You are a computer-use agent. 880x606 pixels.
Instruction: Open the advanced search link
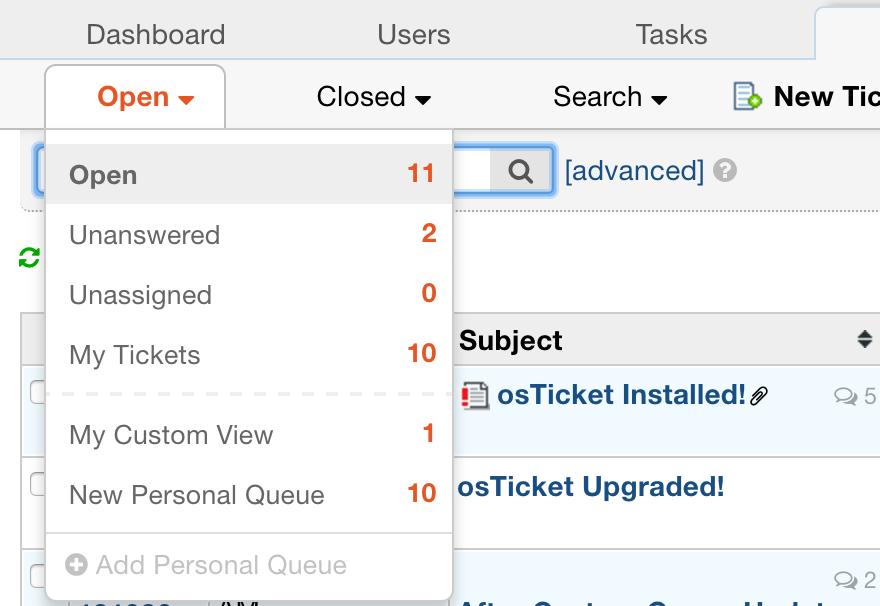634,171
